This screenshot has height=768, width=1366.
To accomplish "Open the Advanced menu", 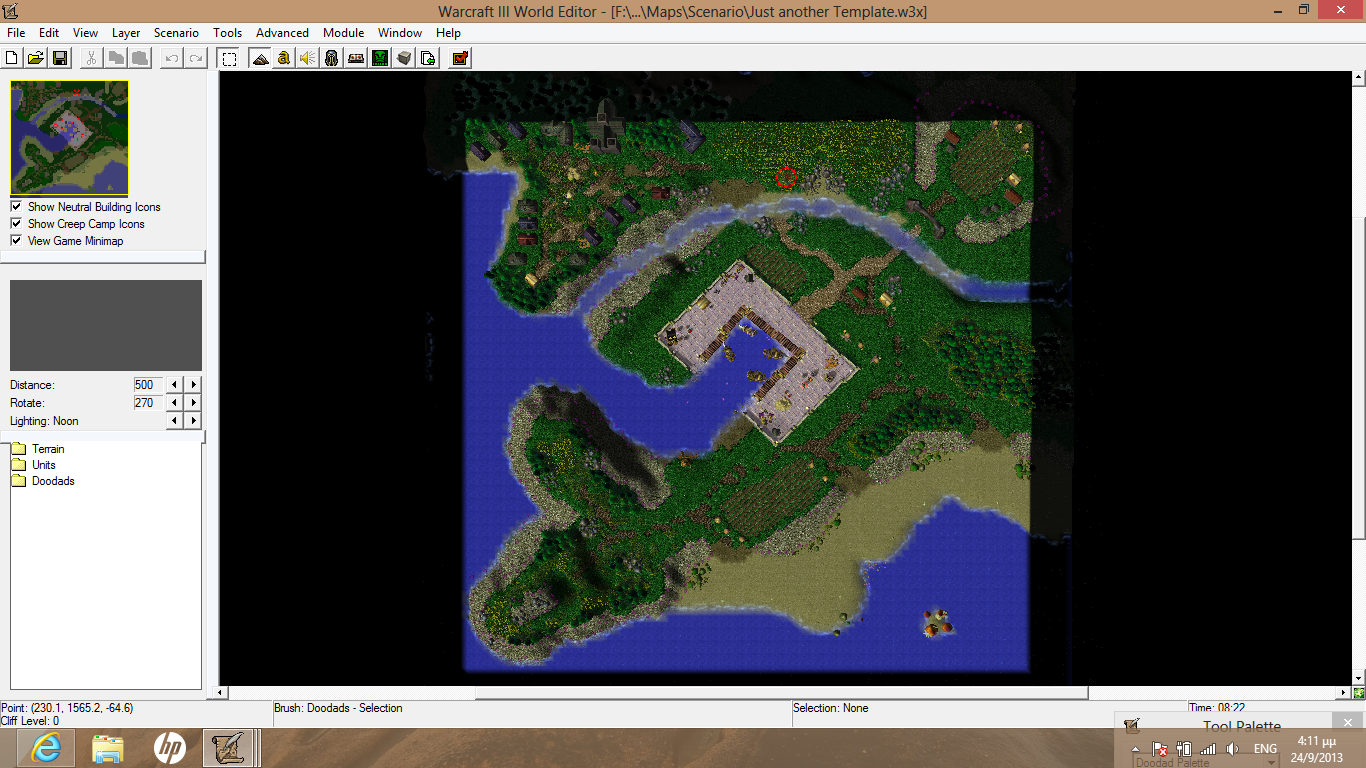I will (282, 33).
